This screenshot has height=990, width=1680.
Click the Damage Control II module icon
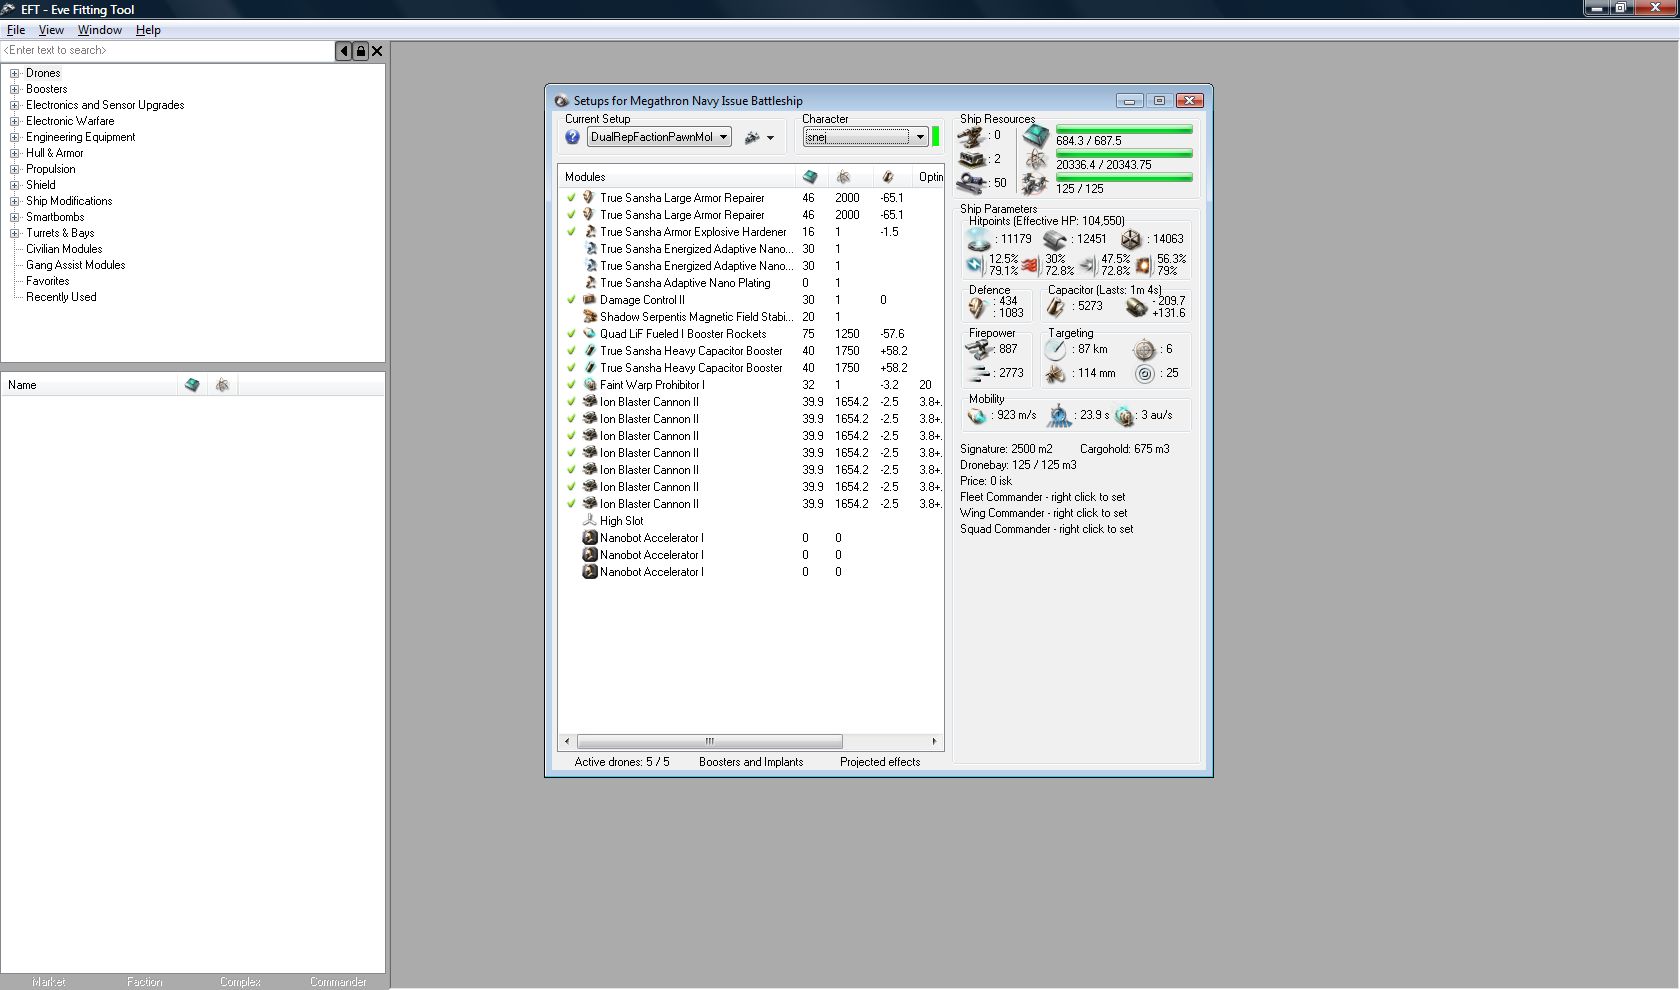(x=590, y=300)
